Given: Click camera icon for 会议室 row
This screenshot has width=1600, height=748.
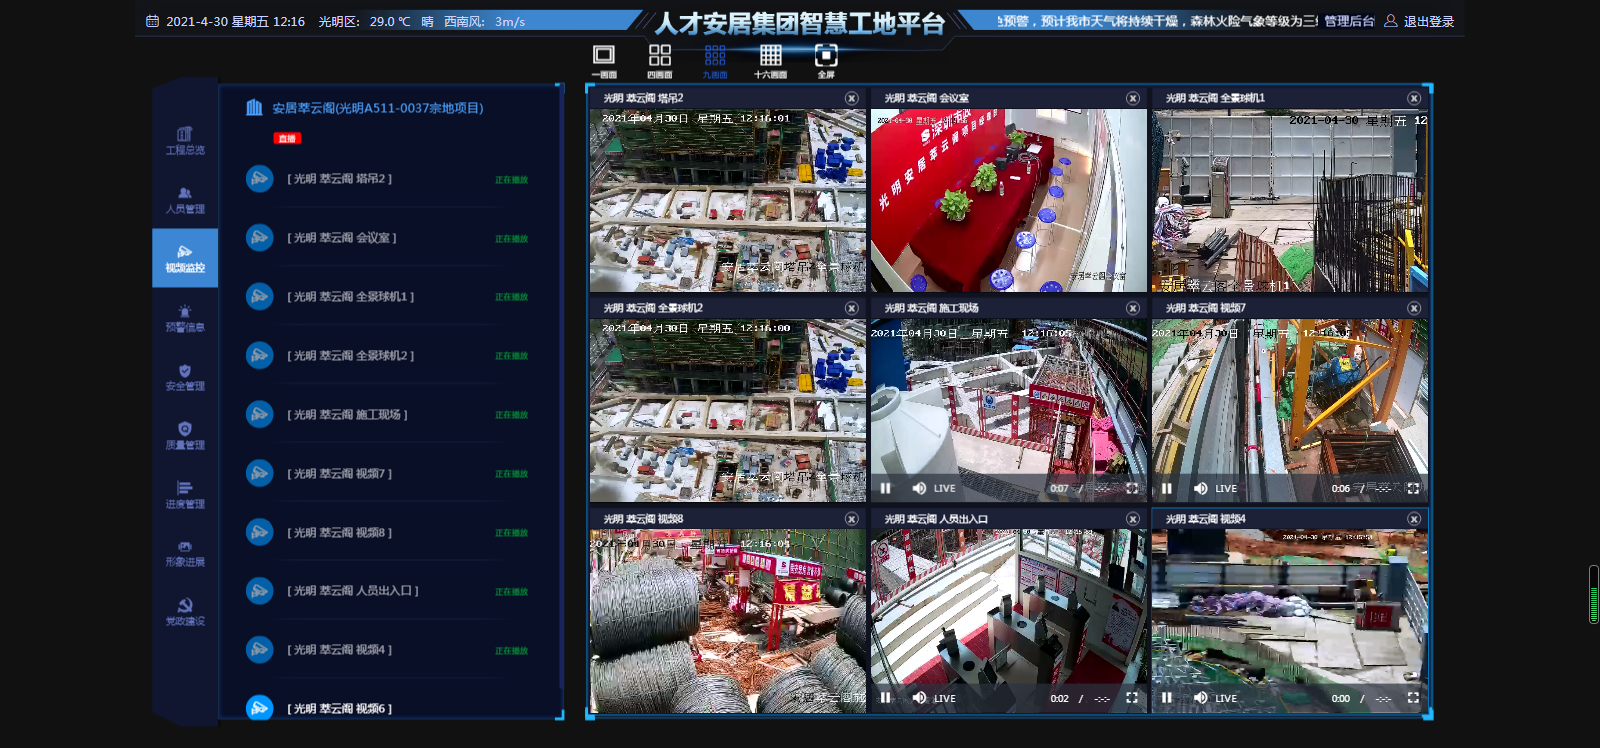Looking at the screenshot, I should (260, 238).
